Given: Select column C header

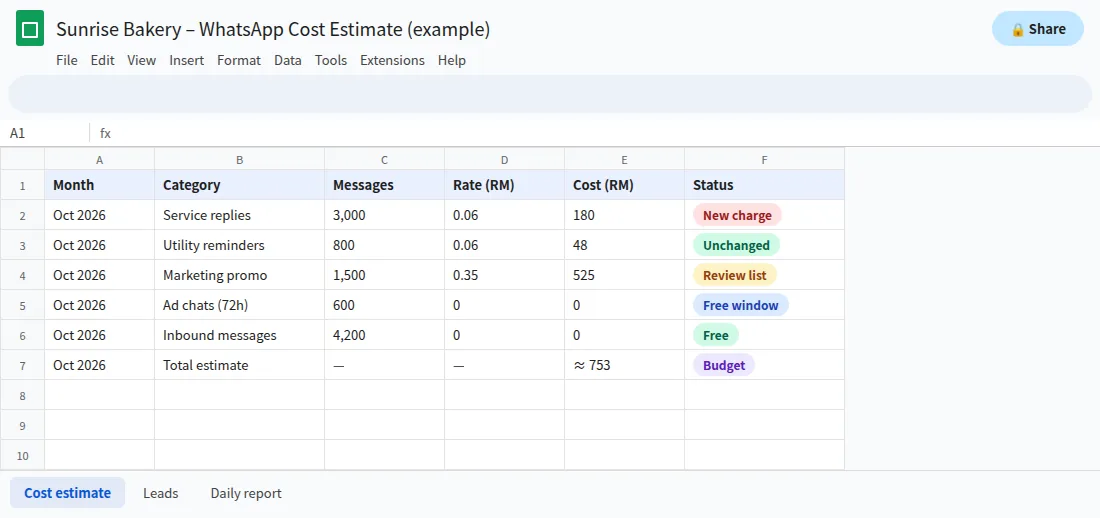Looking at the screenshot, I should pyautogui.click(x=384, y=159).
